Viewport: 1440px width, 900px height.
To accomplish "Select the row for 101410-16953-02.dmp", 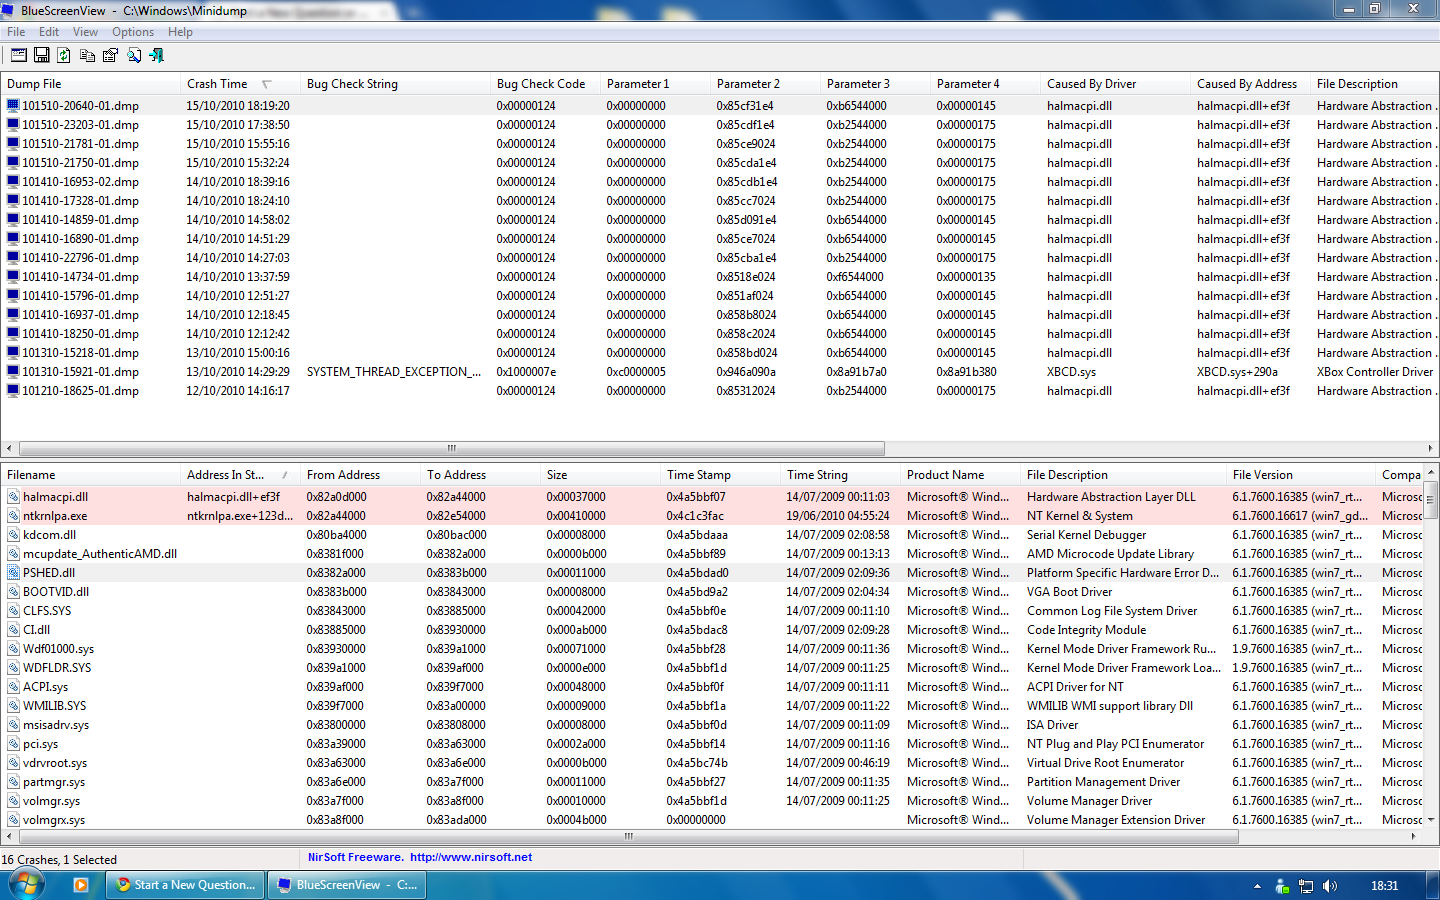I will click(720, 181).
